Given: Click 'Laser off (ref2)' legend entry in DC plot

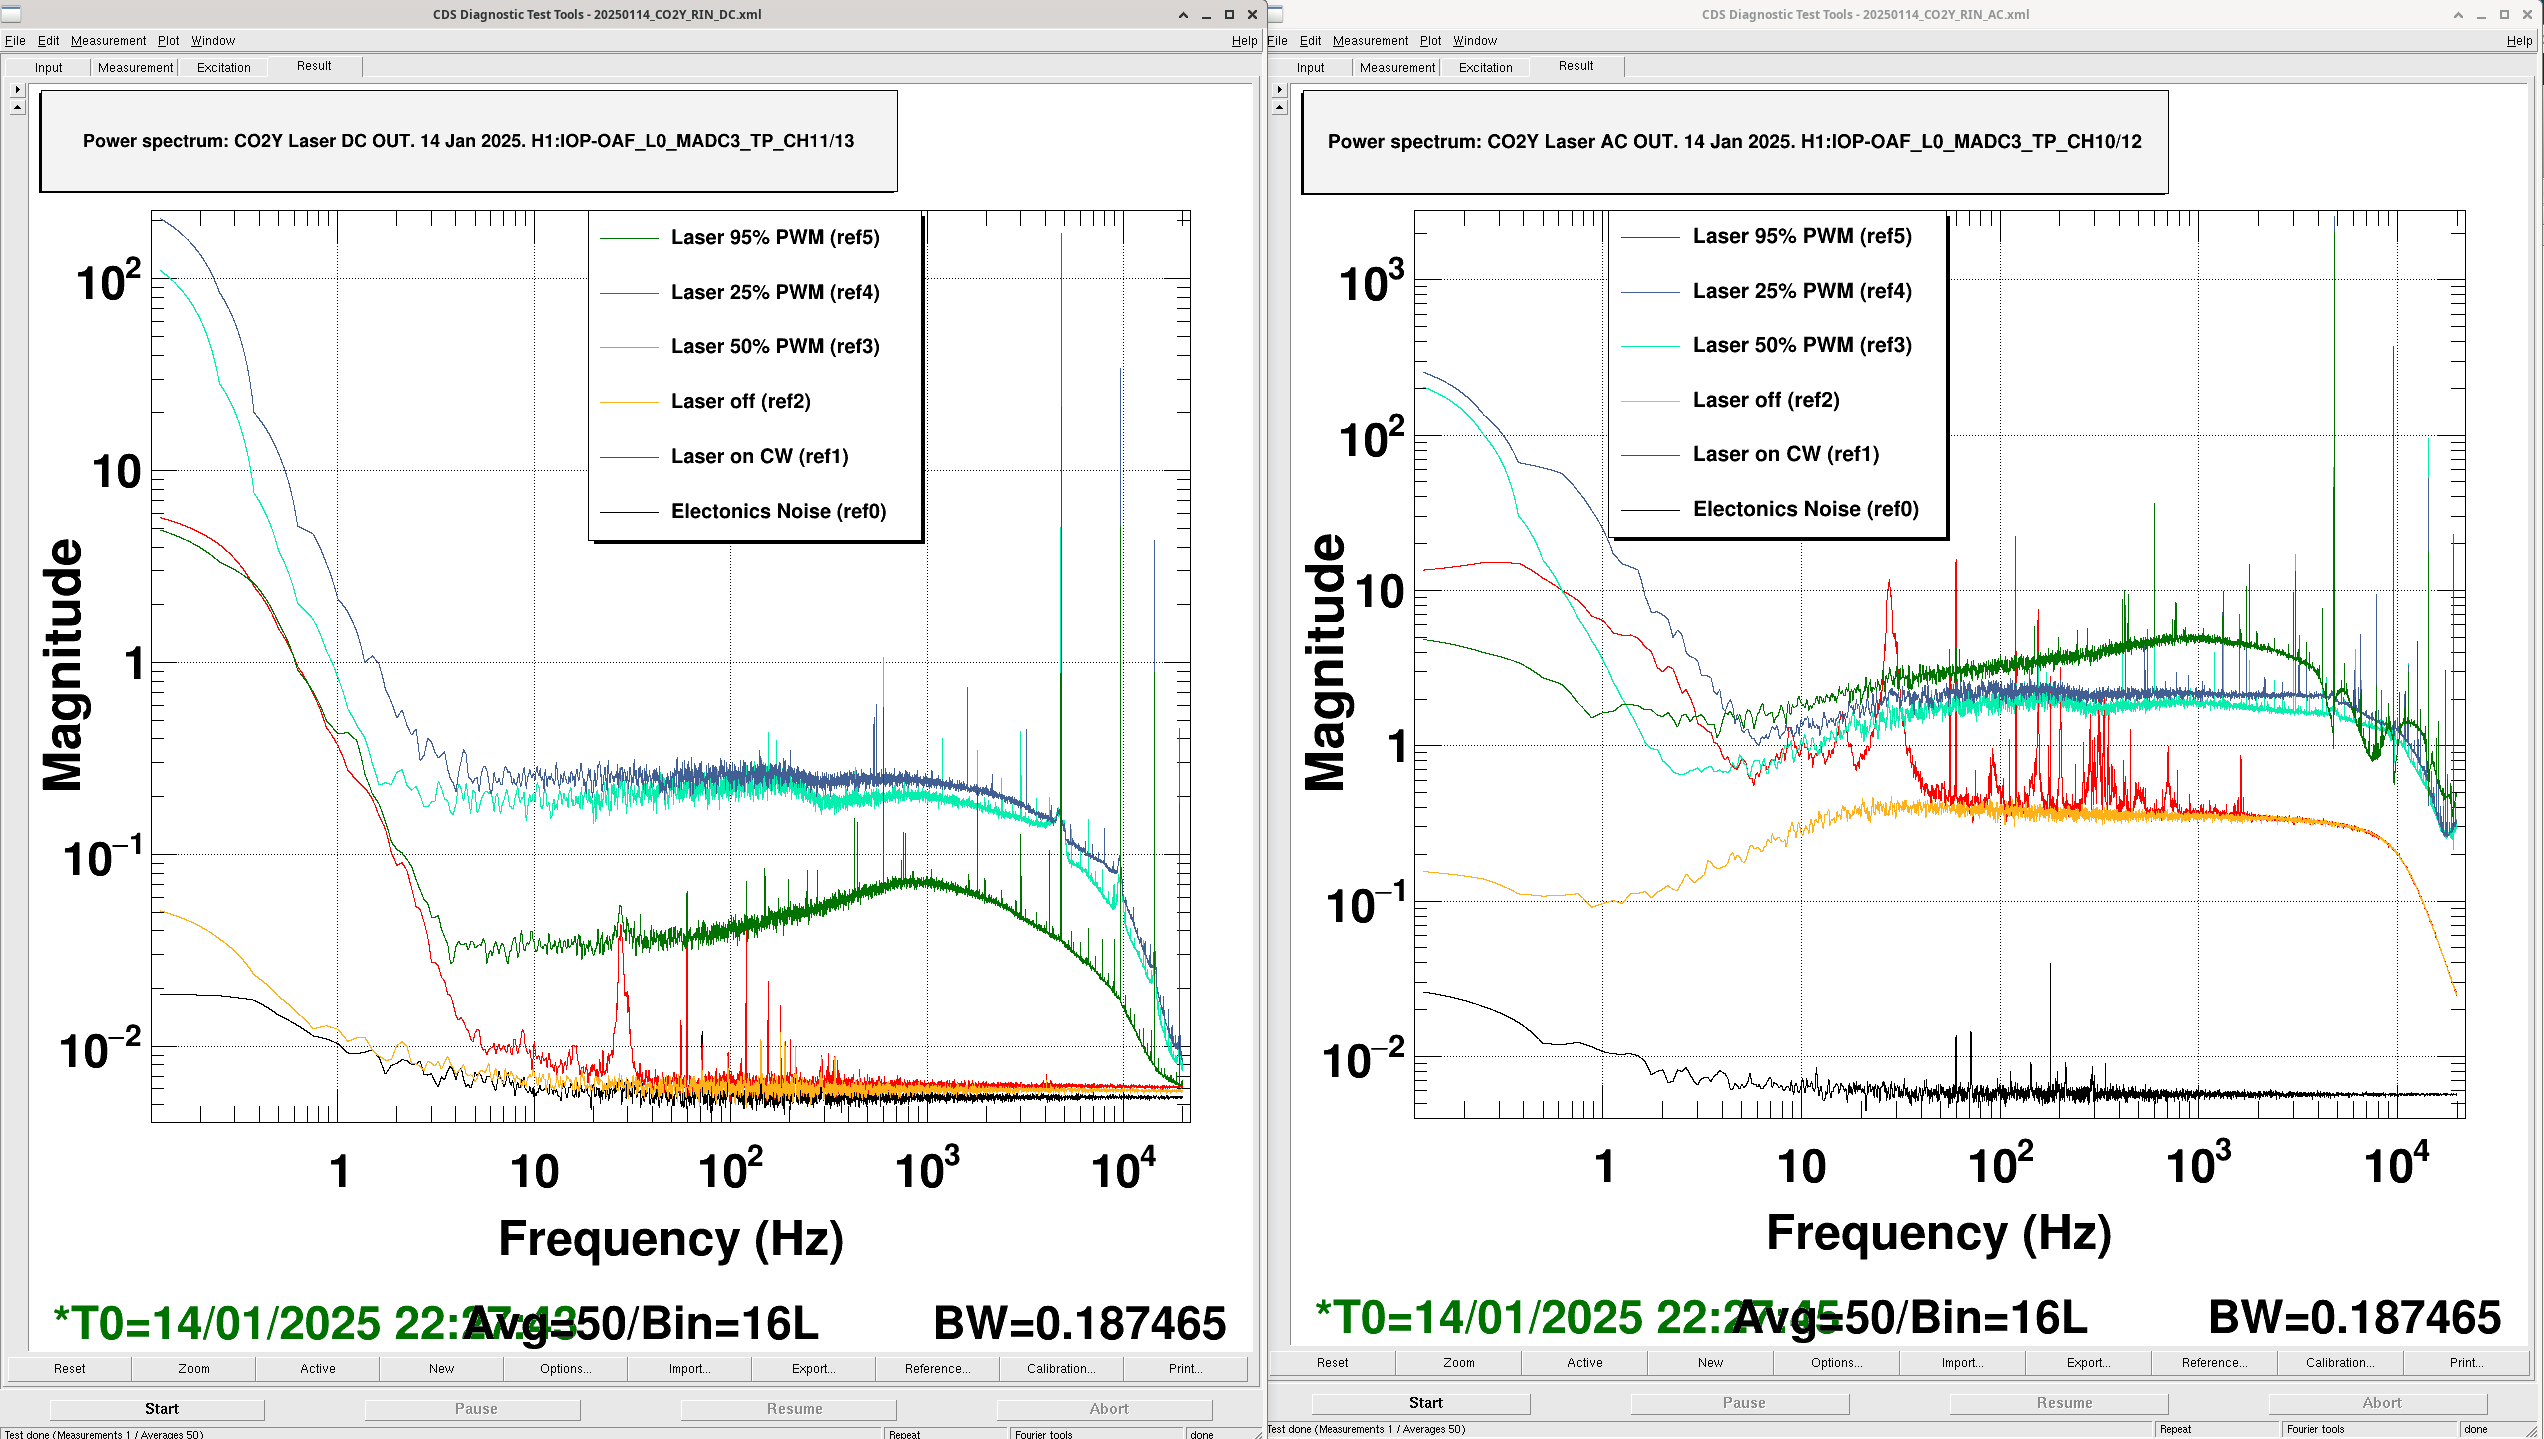Looking at the screenshot, I should pos(741,401).
